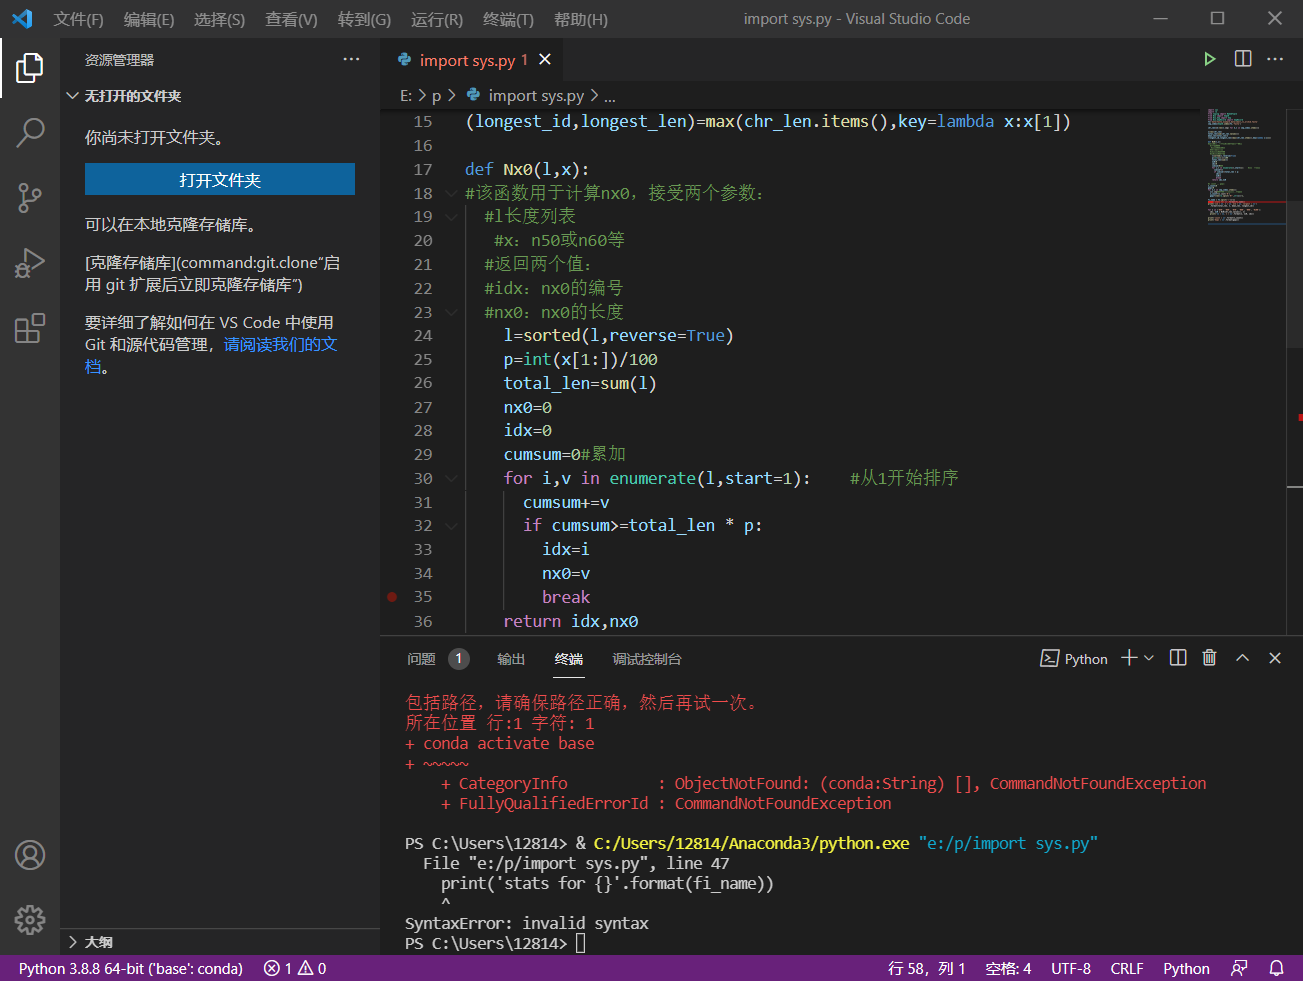Toggle breakpoint on line 35
The width and height of the screenshot is (1303, 981).
click(x=392, y=597)
